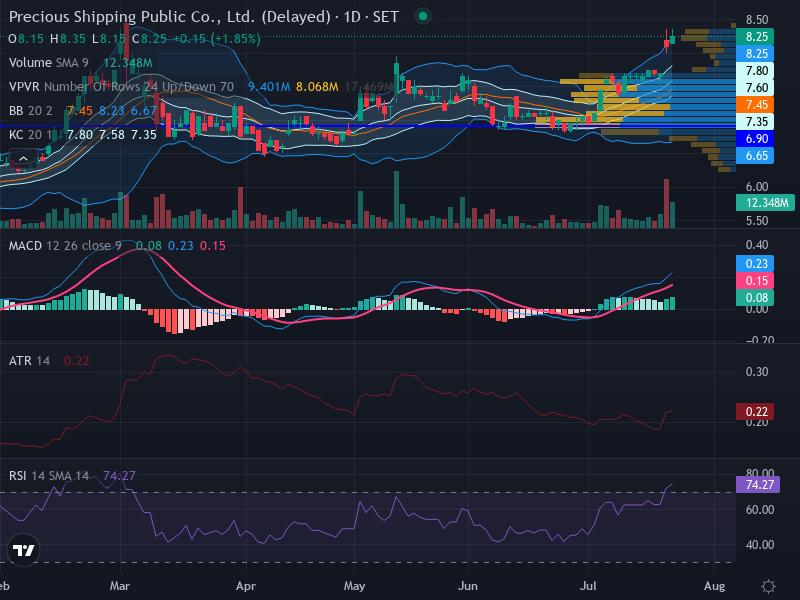Viewport: 800px width, 600px height.
Task: Click the 7.80 price axis label
Action: pos(755,70)
